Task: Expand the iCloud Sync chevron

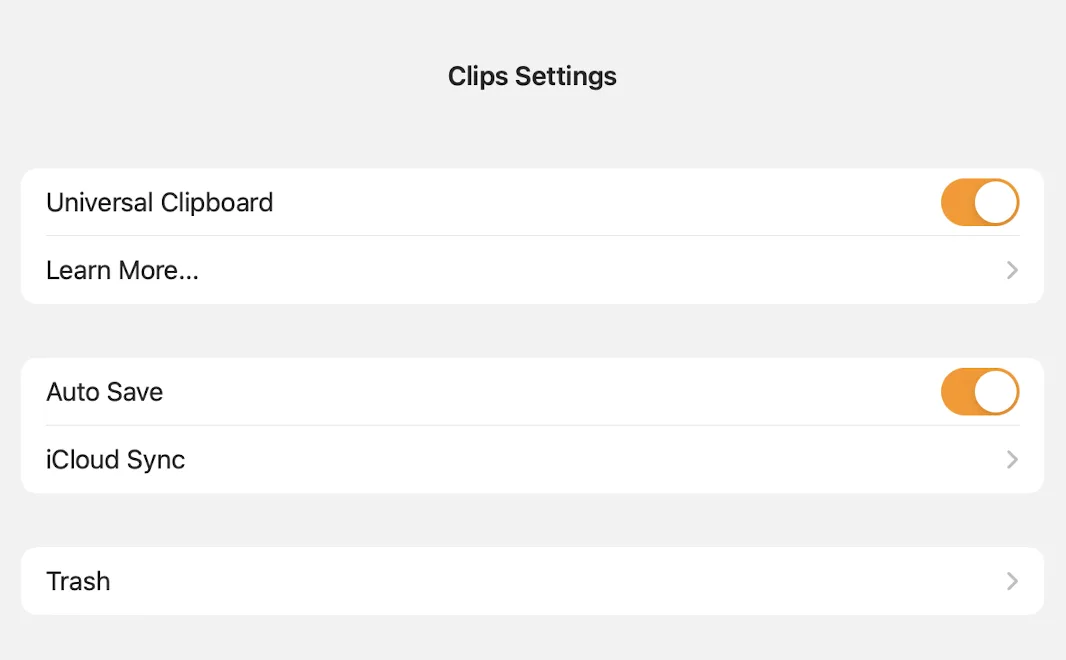Action: (x=1011, y=460)
